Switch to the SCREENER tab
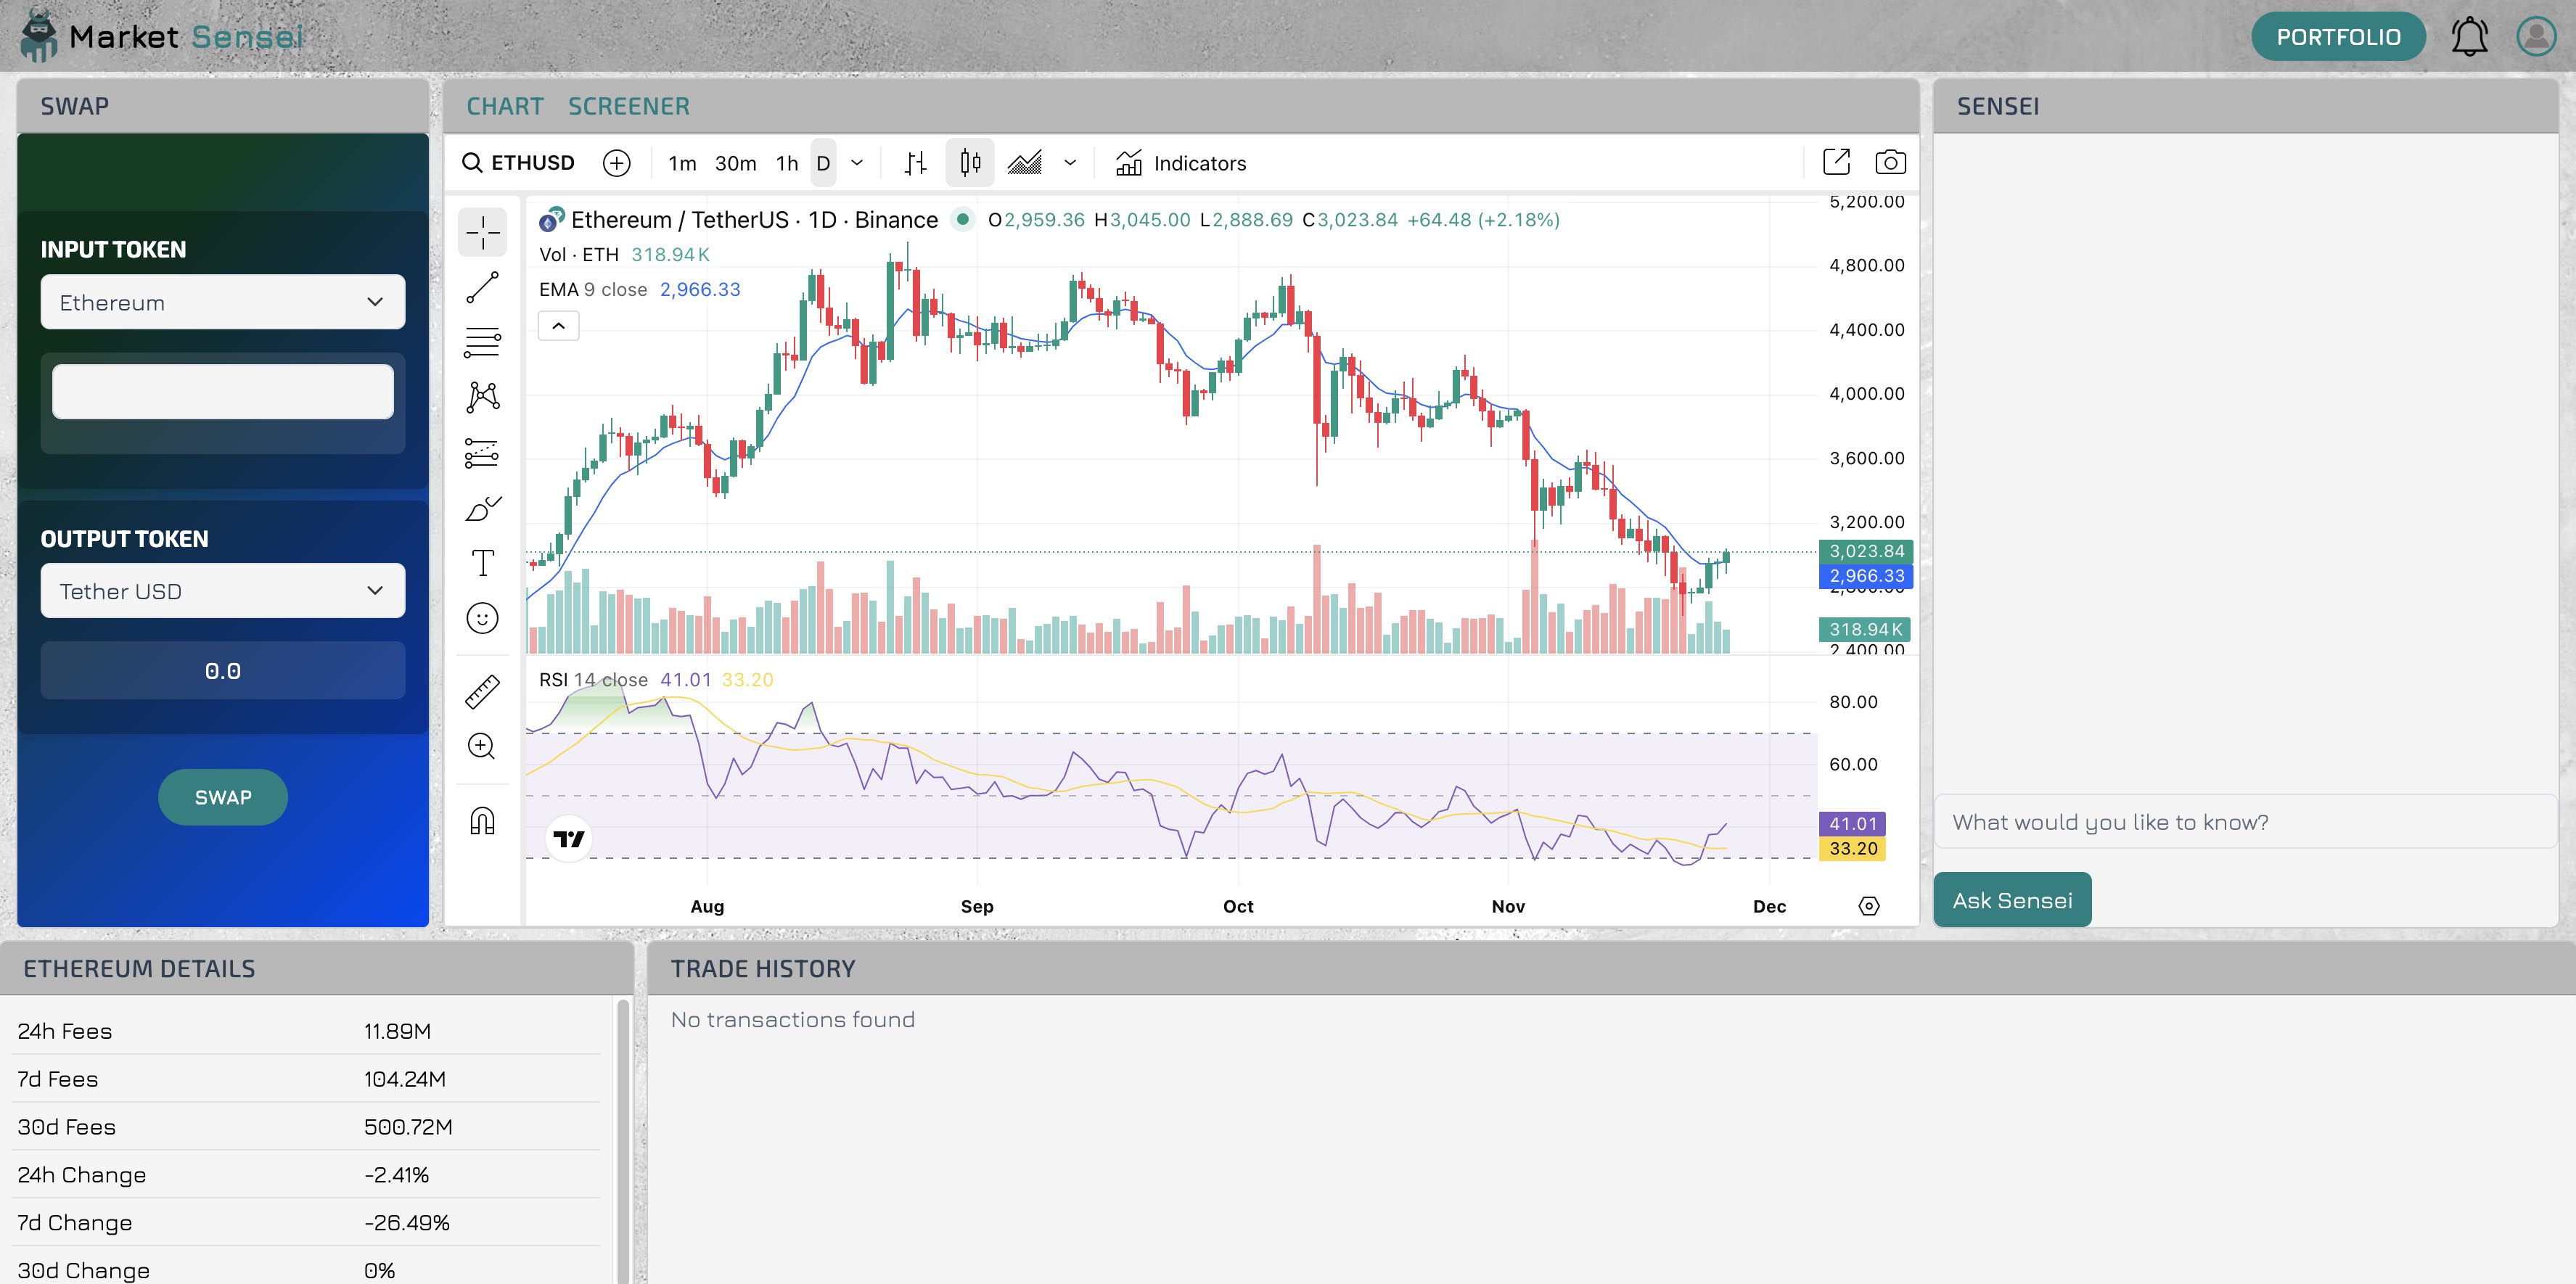 tap(628, 106)
